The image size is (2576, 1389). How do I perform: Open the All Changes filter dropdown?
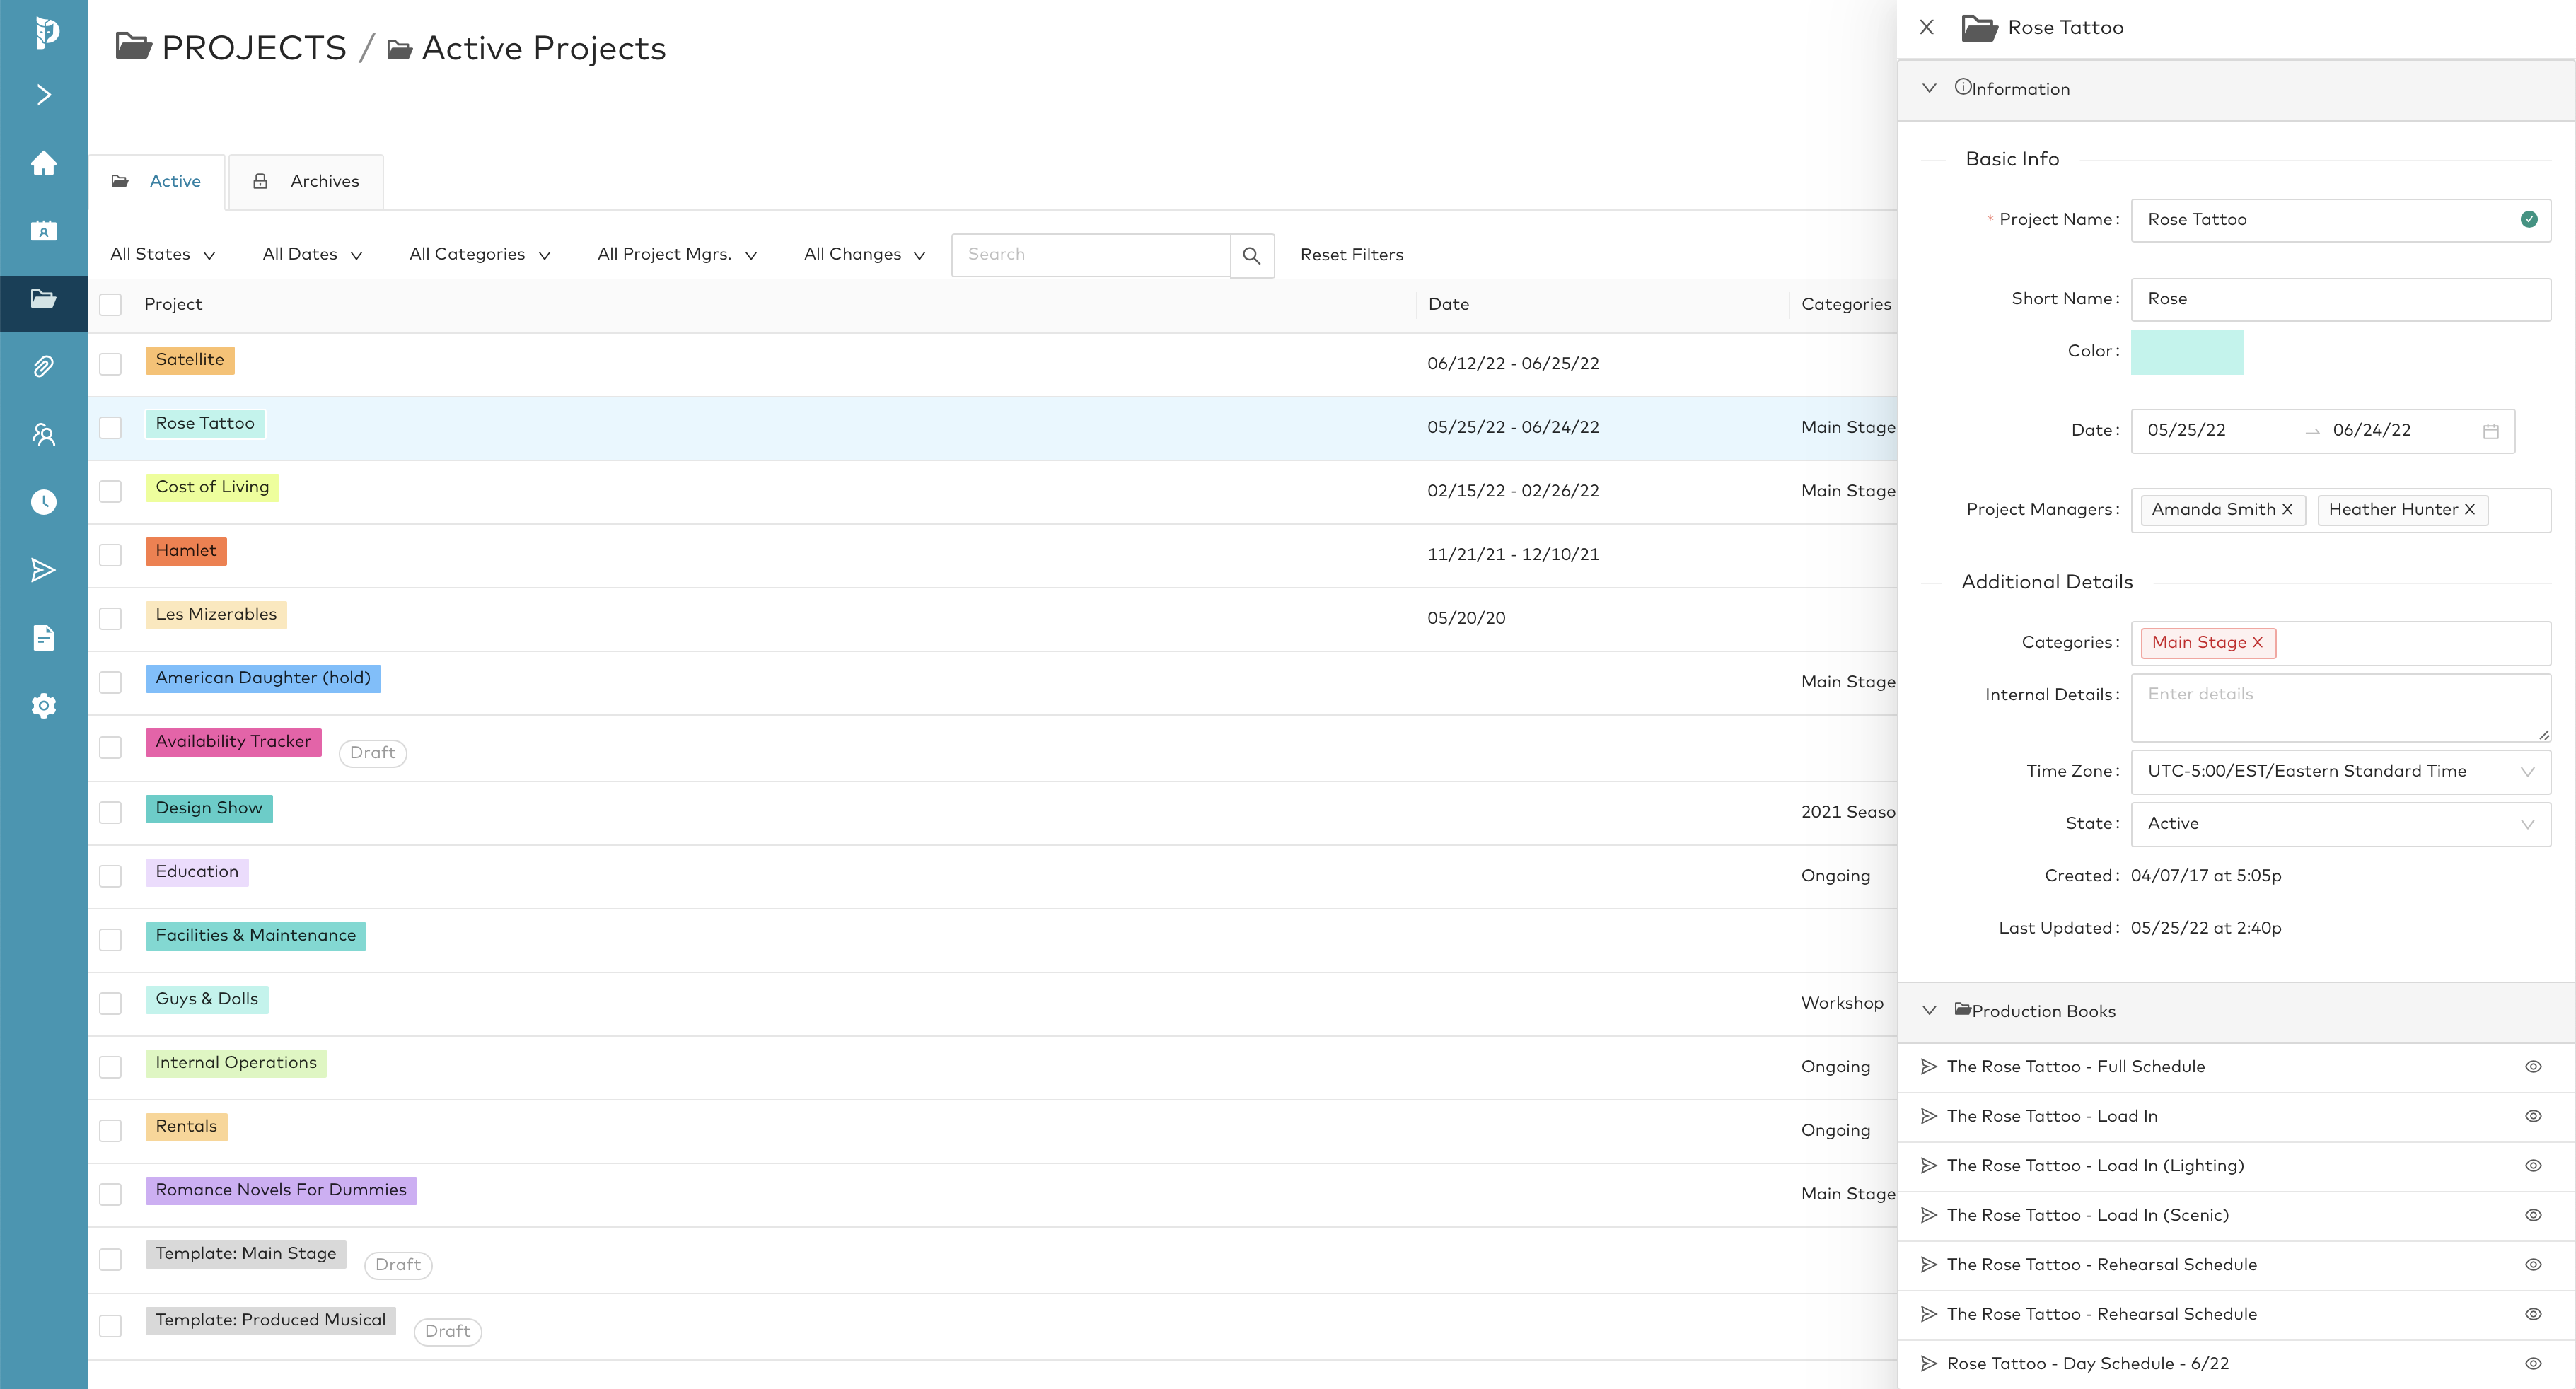tap(865, 255)
